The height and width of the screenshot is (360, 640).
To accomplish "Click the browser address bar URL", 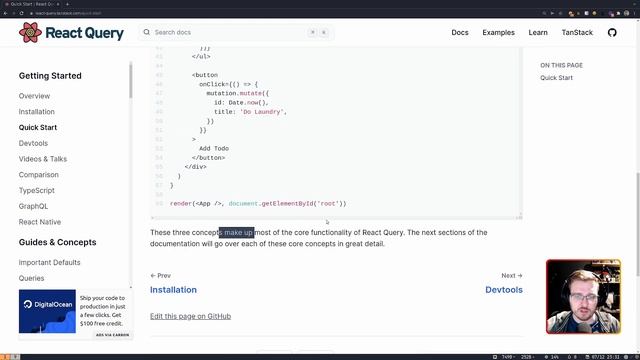I will point(68,13).
